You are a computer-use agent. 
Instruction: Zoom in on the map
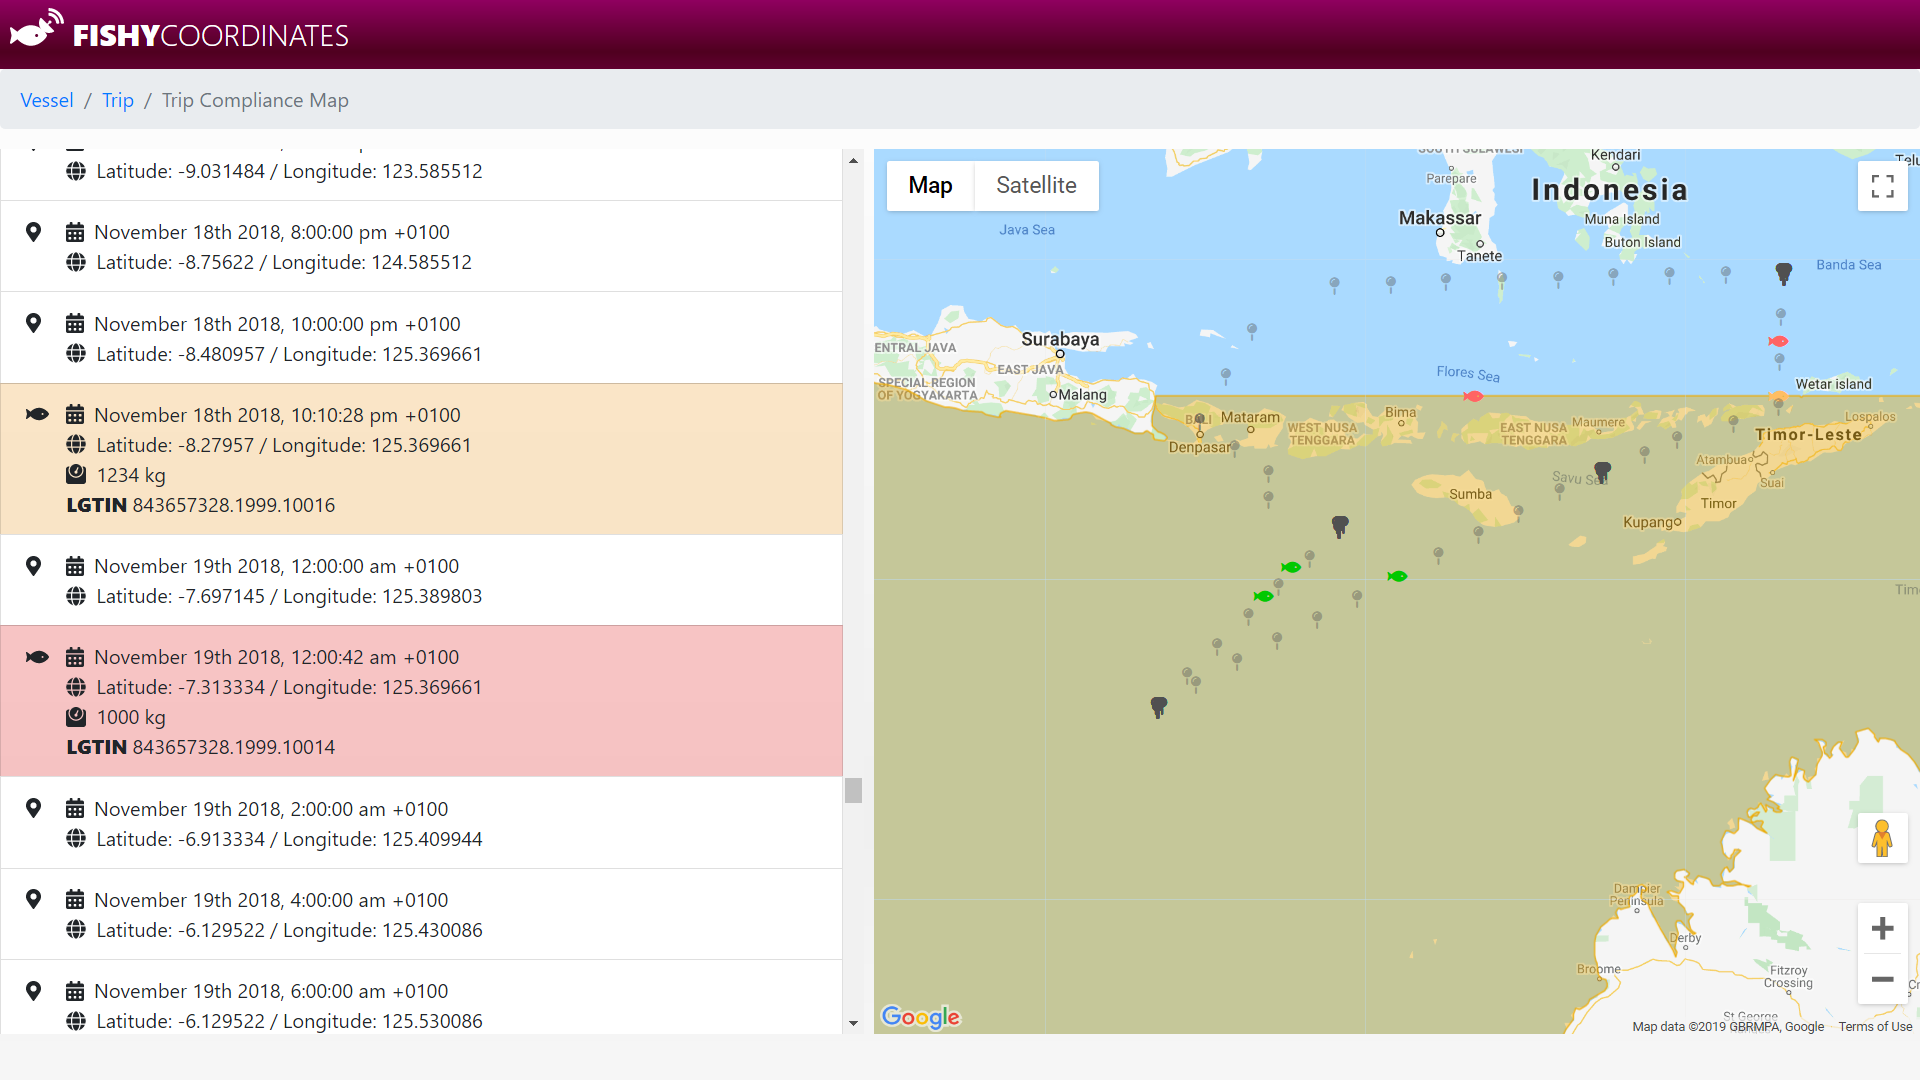tap(1882, 928)
